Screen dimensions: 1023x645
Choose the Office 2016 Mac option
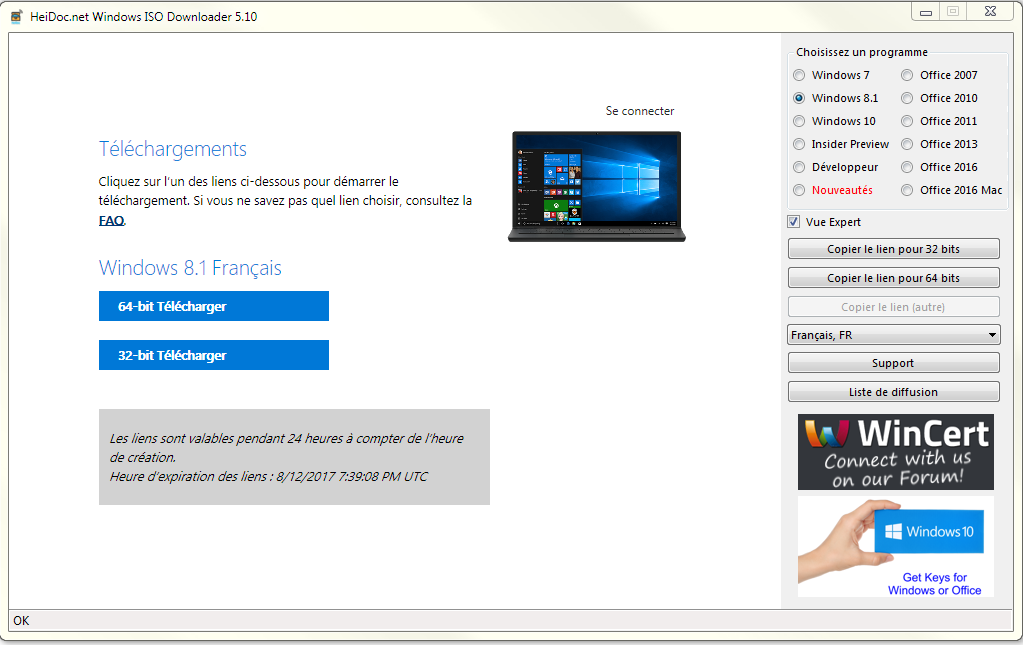(x=907, y=190)
